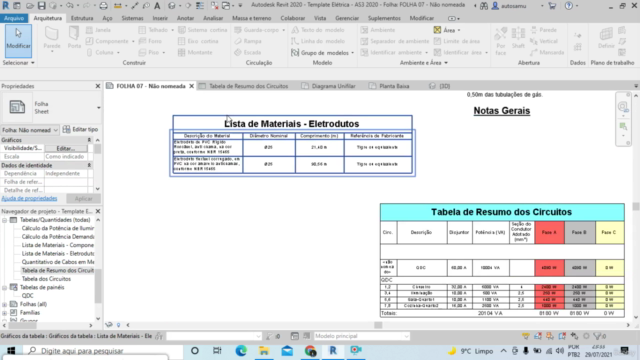Image resolution: width=640 pixels, height=360 pixels.
Task: Click the Grupo de modelos icon
Action: point(295,53)
